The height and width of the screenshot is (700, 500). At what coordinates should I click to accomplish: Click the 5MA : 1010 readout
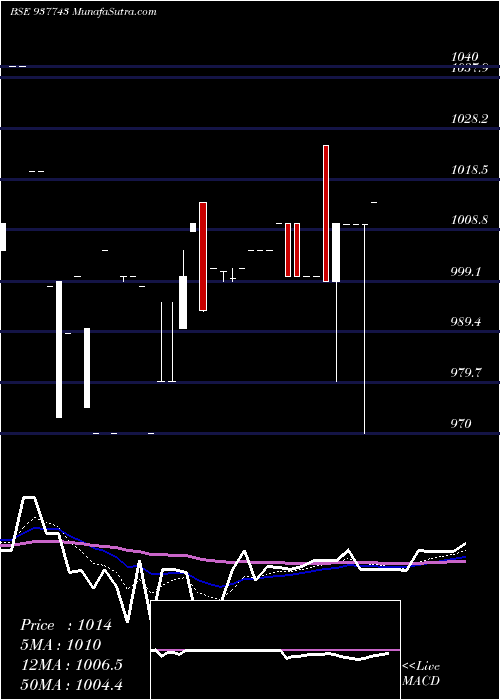tap(61, 645)
